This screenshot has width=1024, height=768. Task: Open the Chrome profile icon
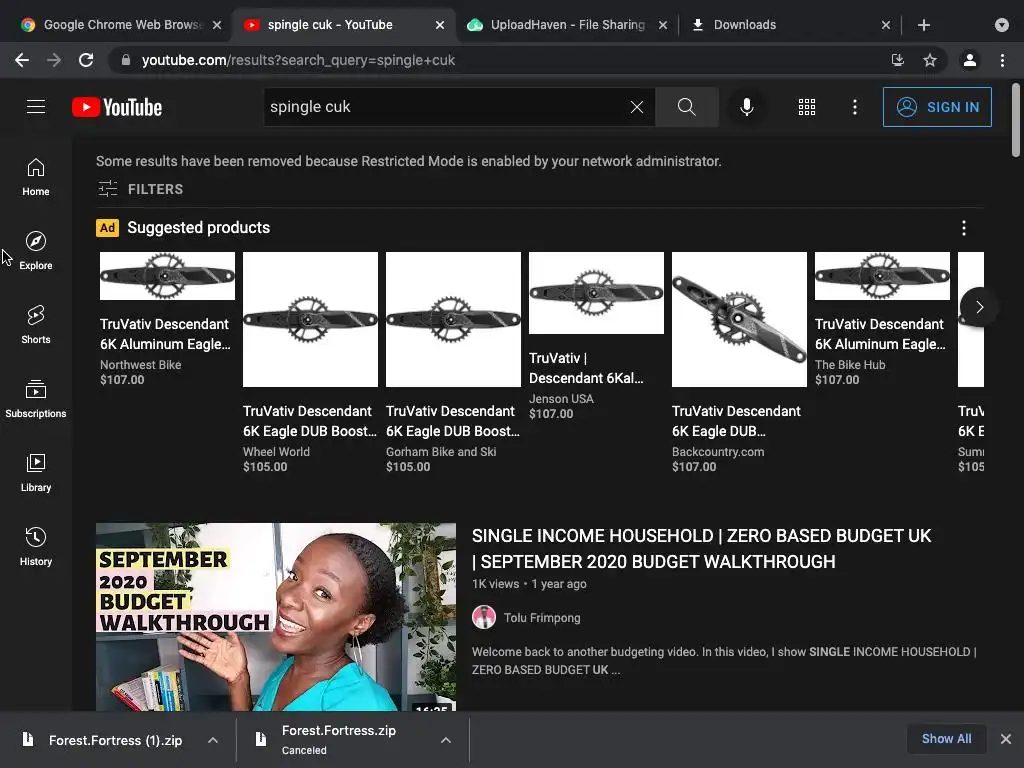970,60
